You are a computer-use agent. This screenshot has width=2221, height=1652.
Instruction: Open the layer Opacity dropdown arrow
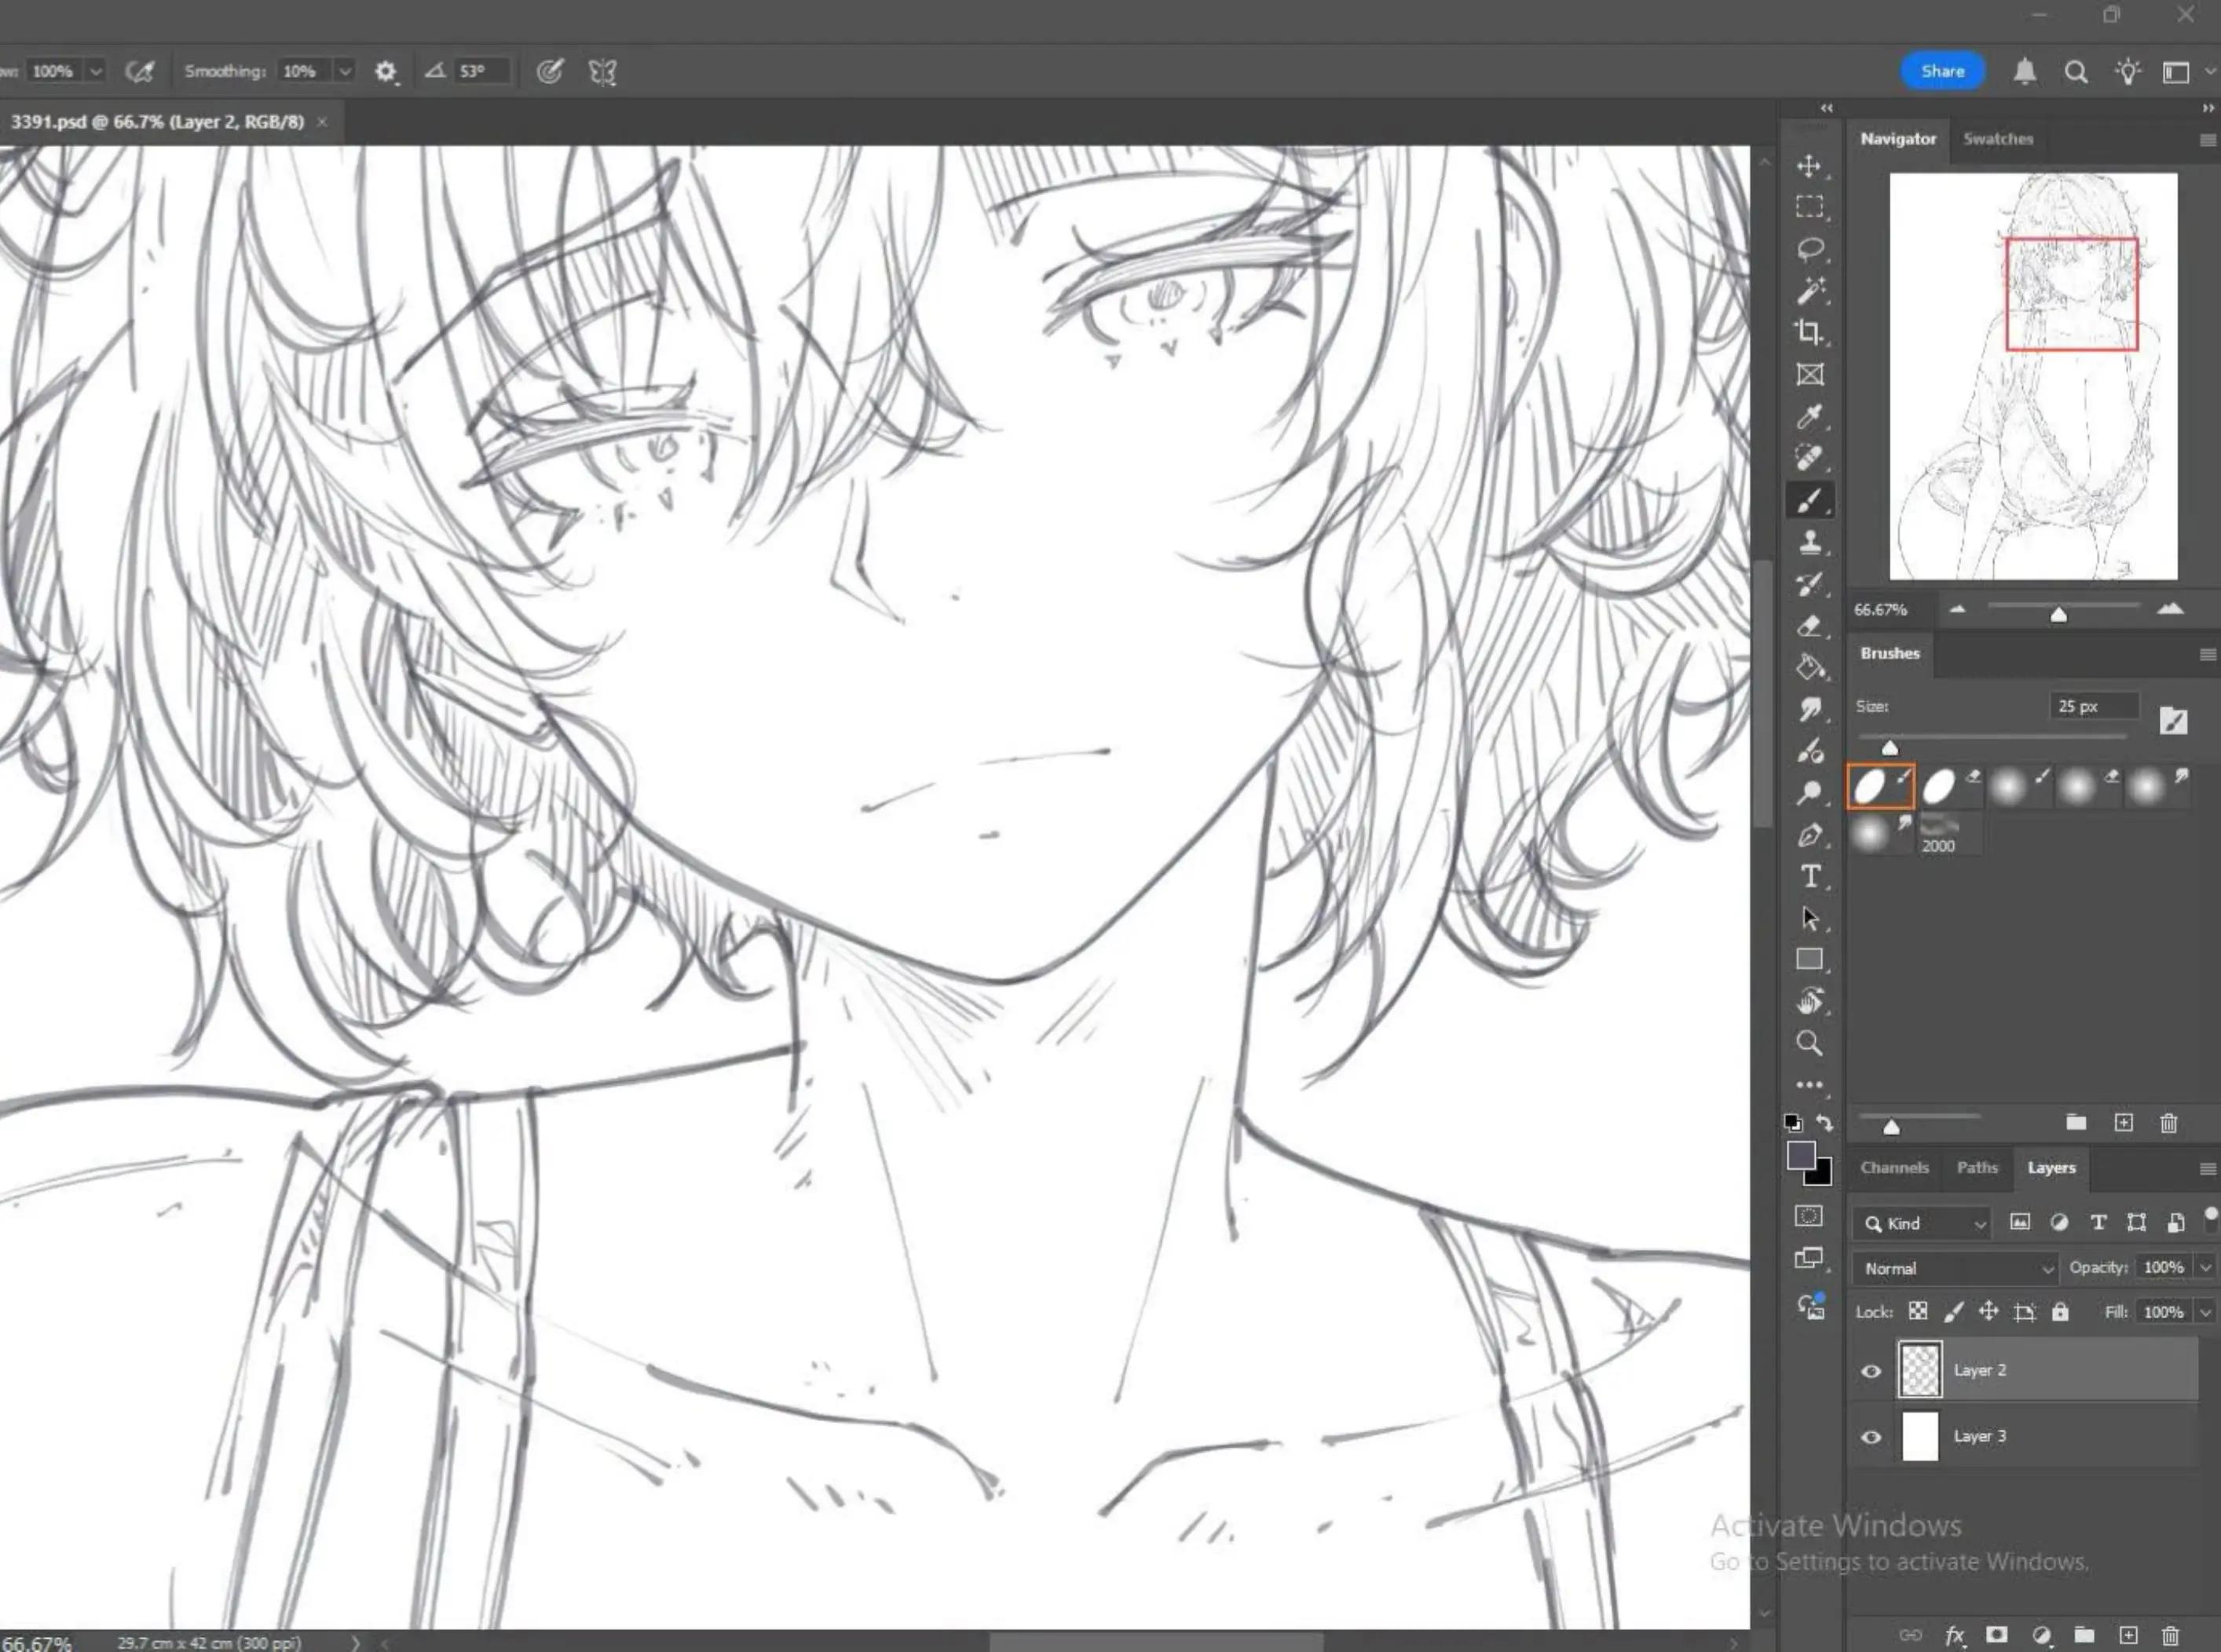pos(2206,1267)
